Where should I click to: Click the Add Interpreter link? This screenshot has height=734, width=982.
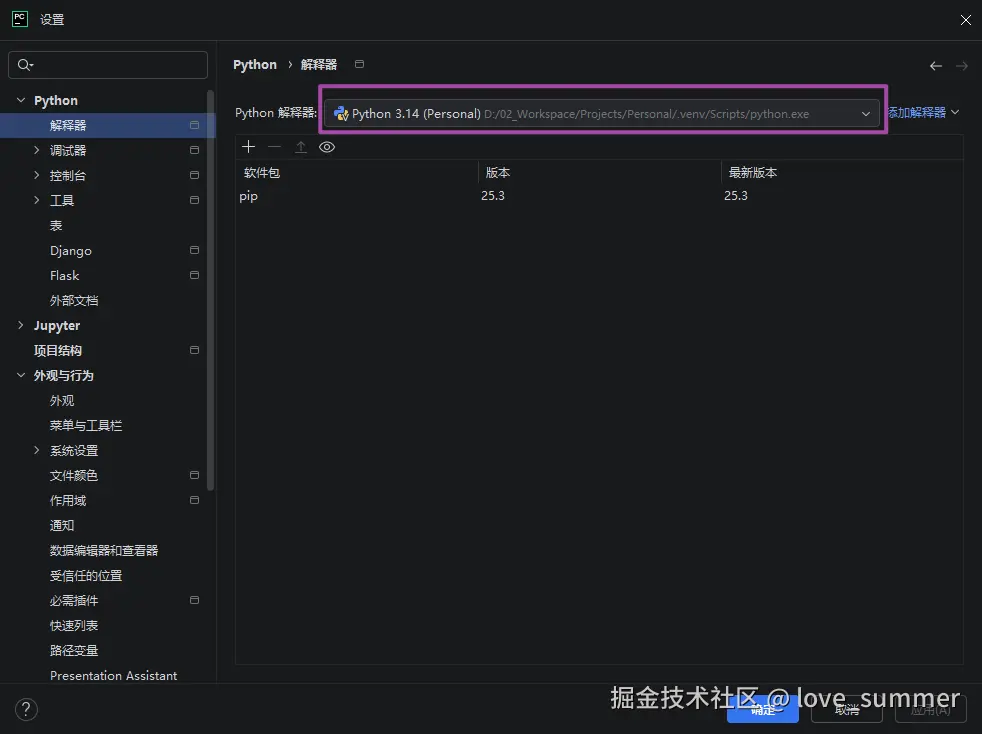(x=923, y=112)
